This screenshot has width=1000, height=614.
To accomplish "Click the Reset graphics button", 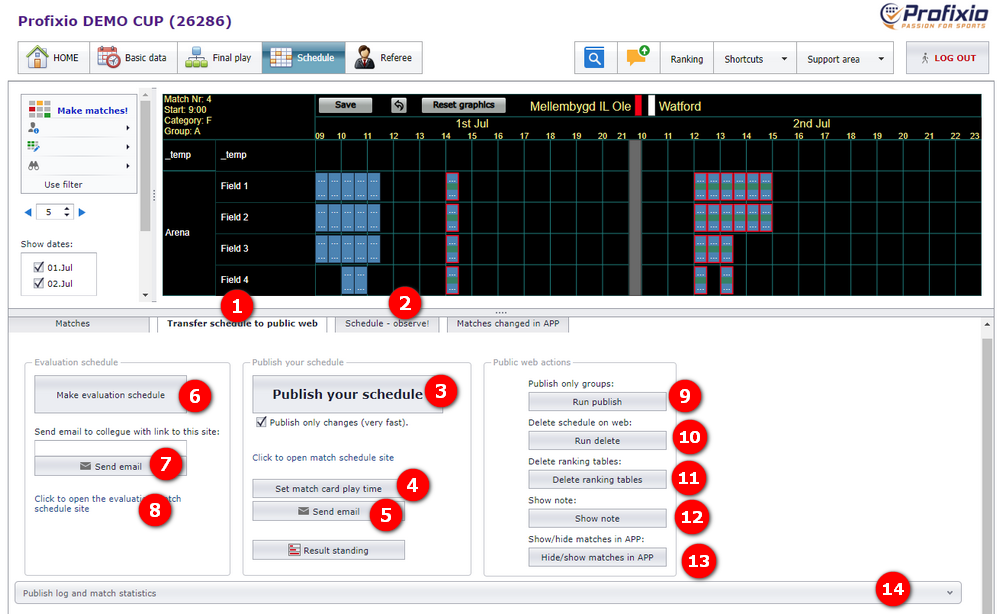I will pyautogui.click(x=464, y=105).
